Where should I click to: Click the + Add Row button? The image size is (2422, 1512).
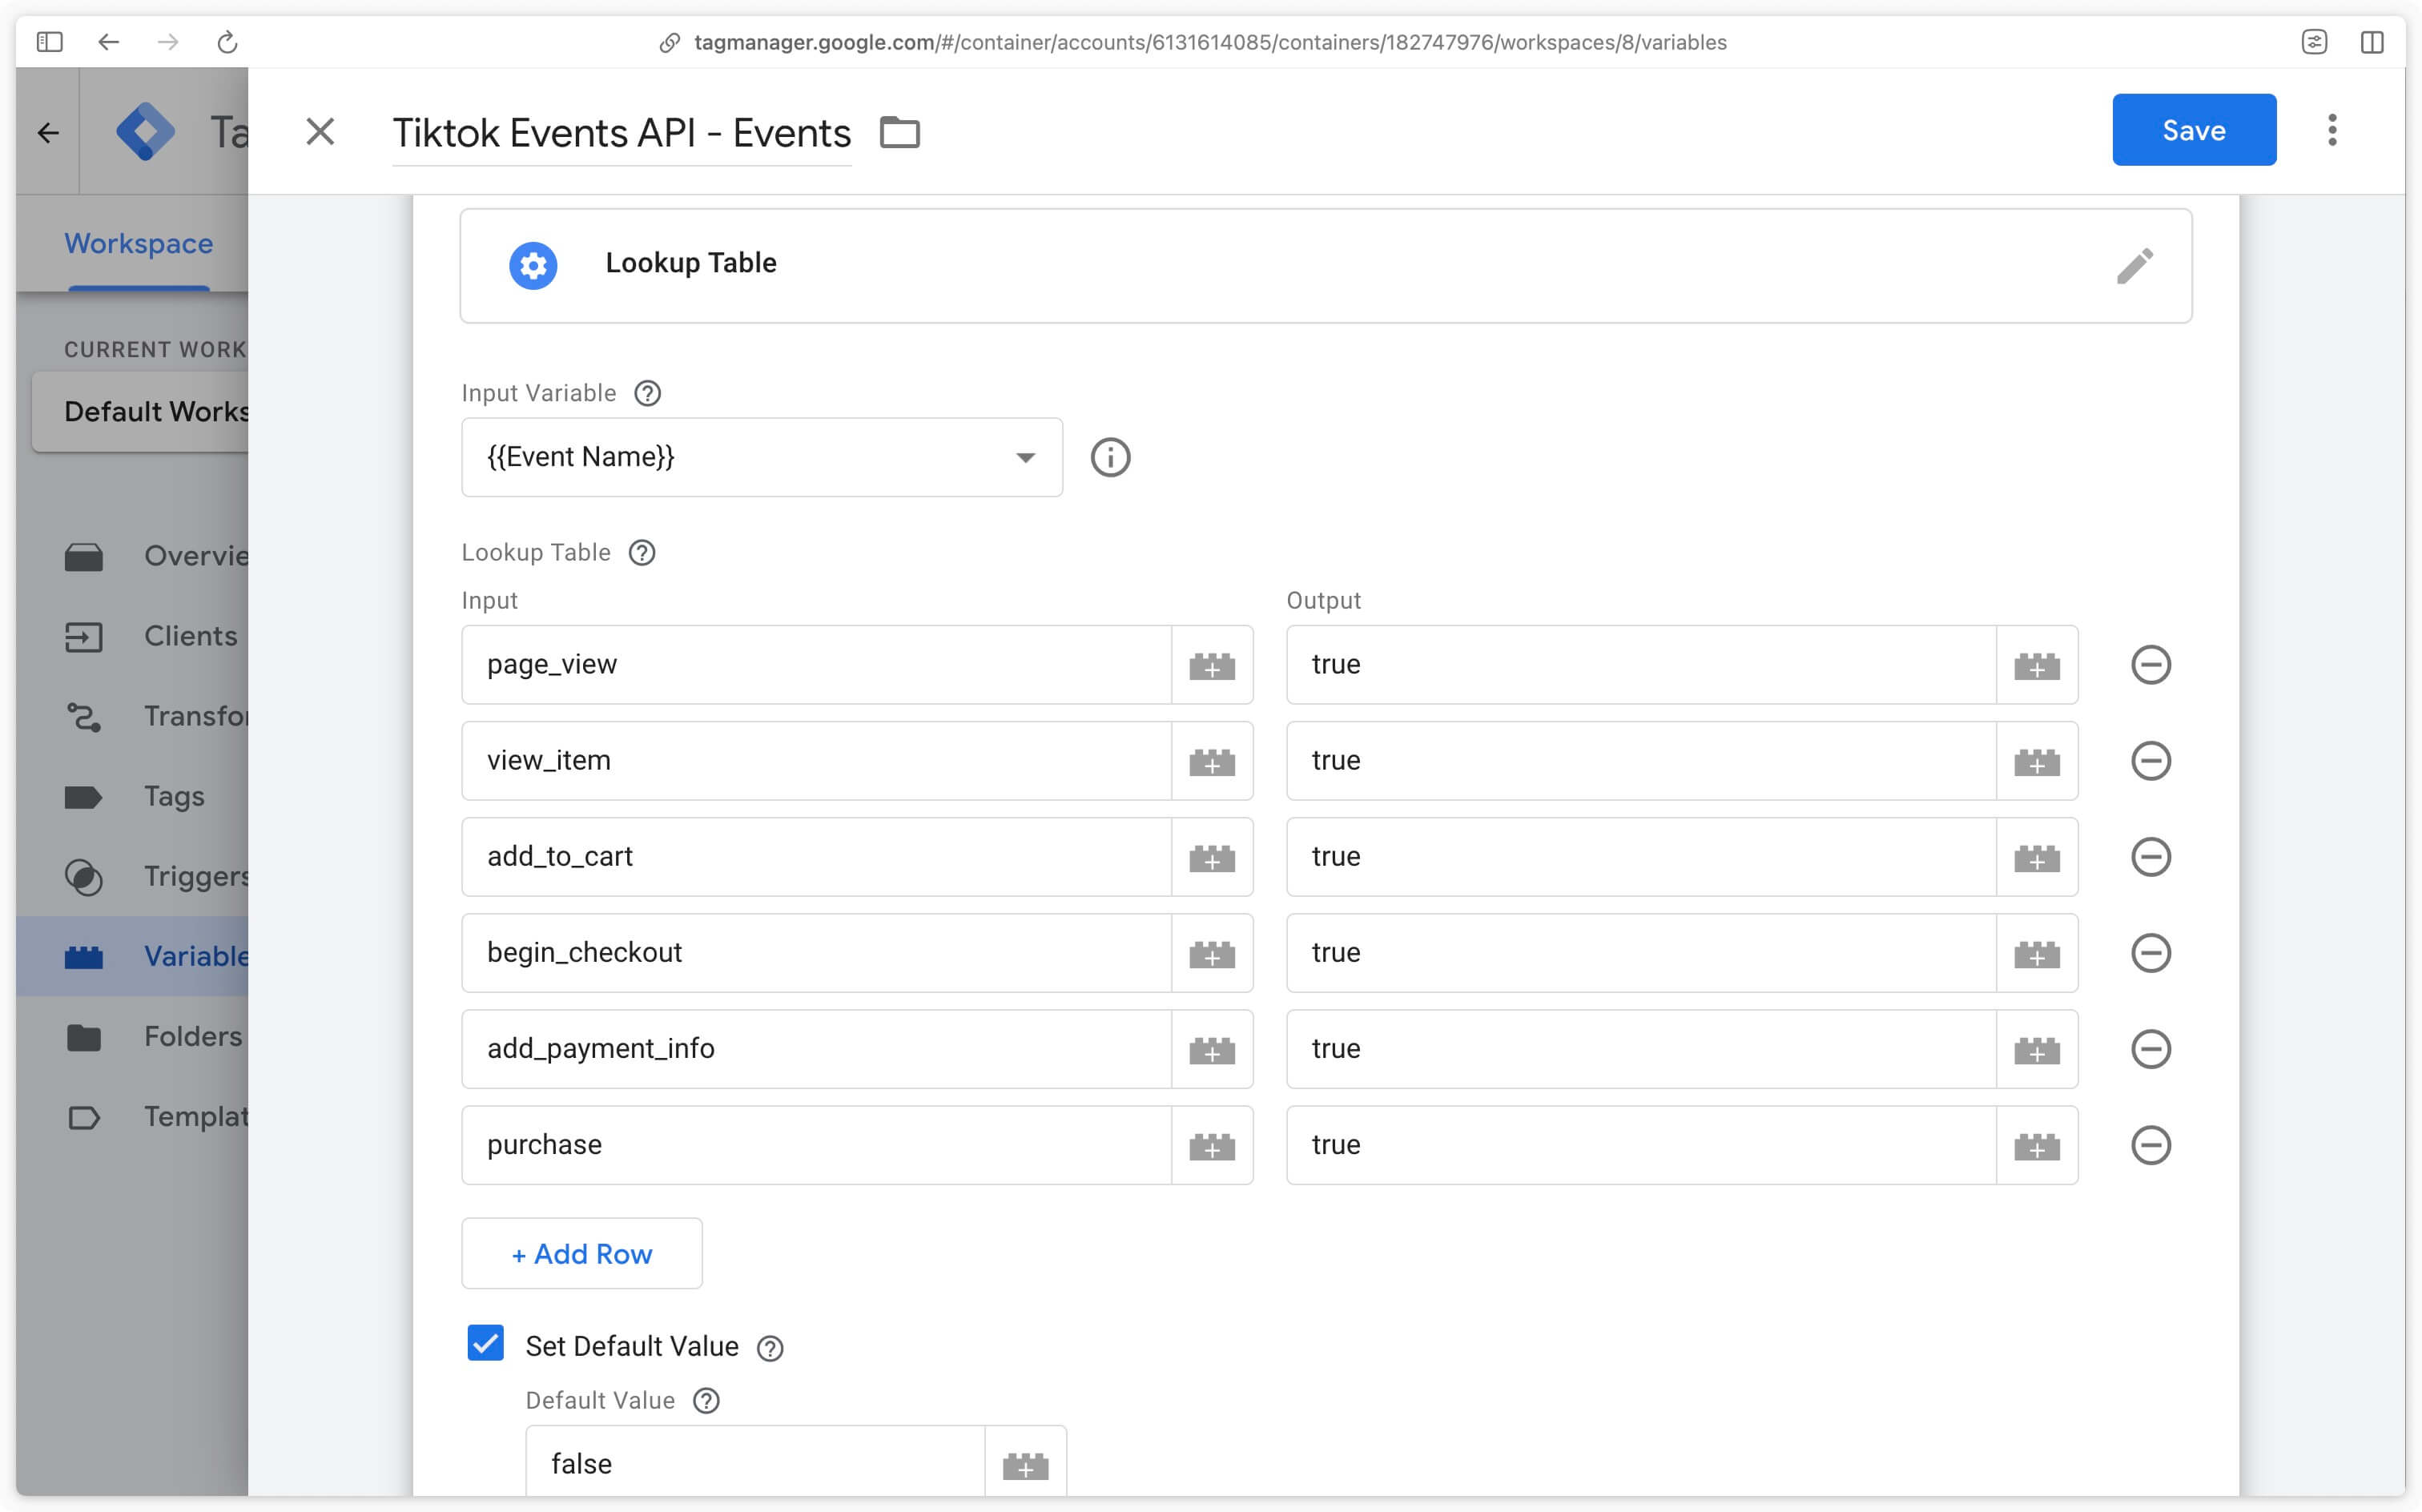pyautogui.click(x=582, y=1253)
